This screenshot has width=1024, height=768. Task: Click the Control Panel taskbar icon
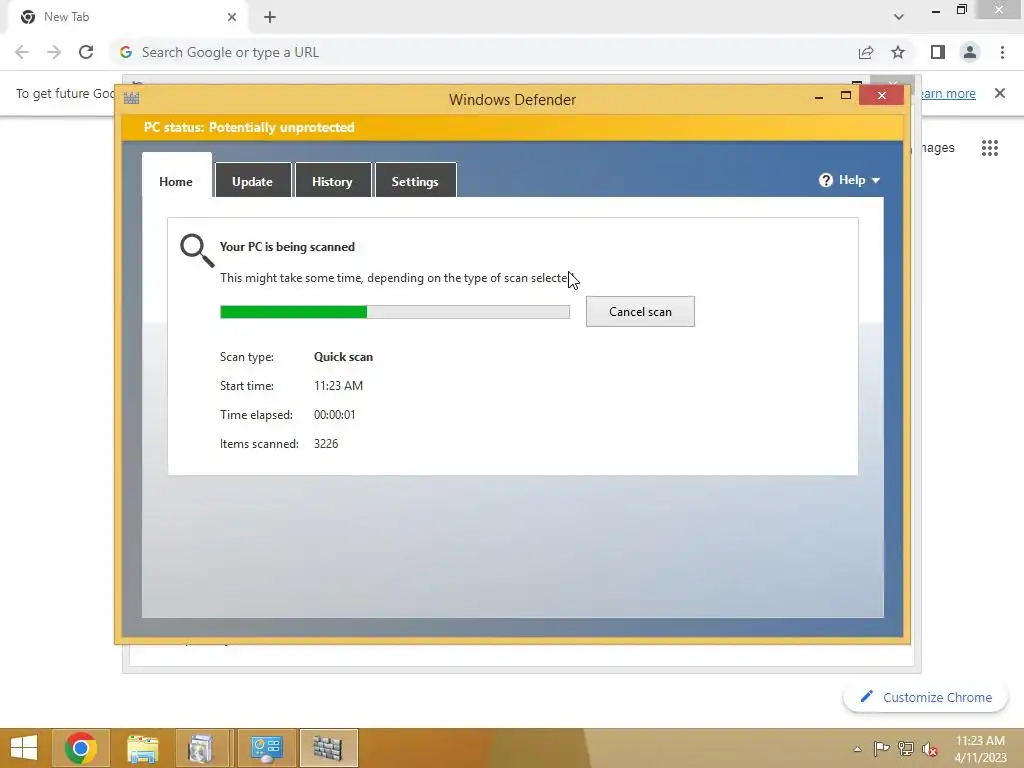point(266,748)
